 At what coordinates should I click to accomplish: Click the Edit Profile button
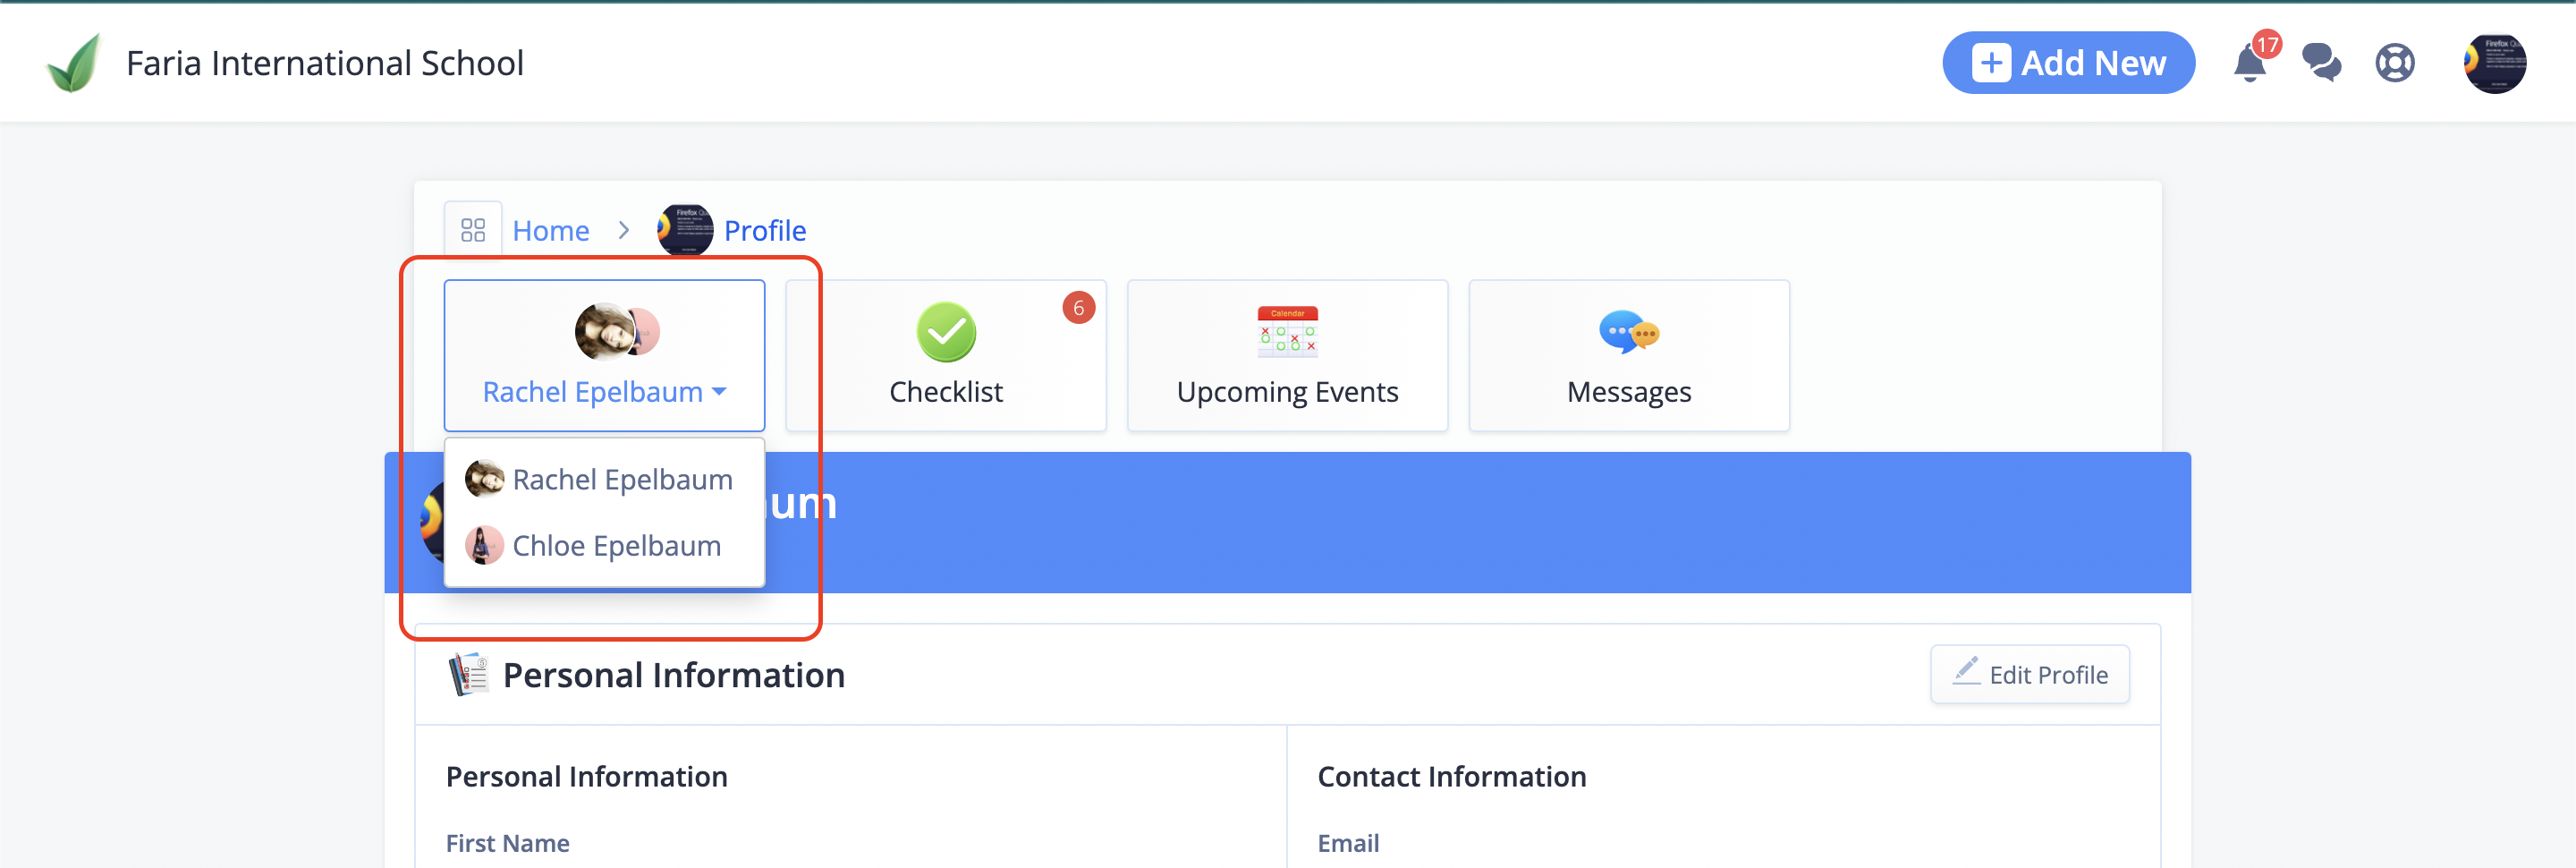coord(2030,675)
